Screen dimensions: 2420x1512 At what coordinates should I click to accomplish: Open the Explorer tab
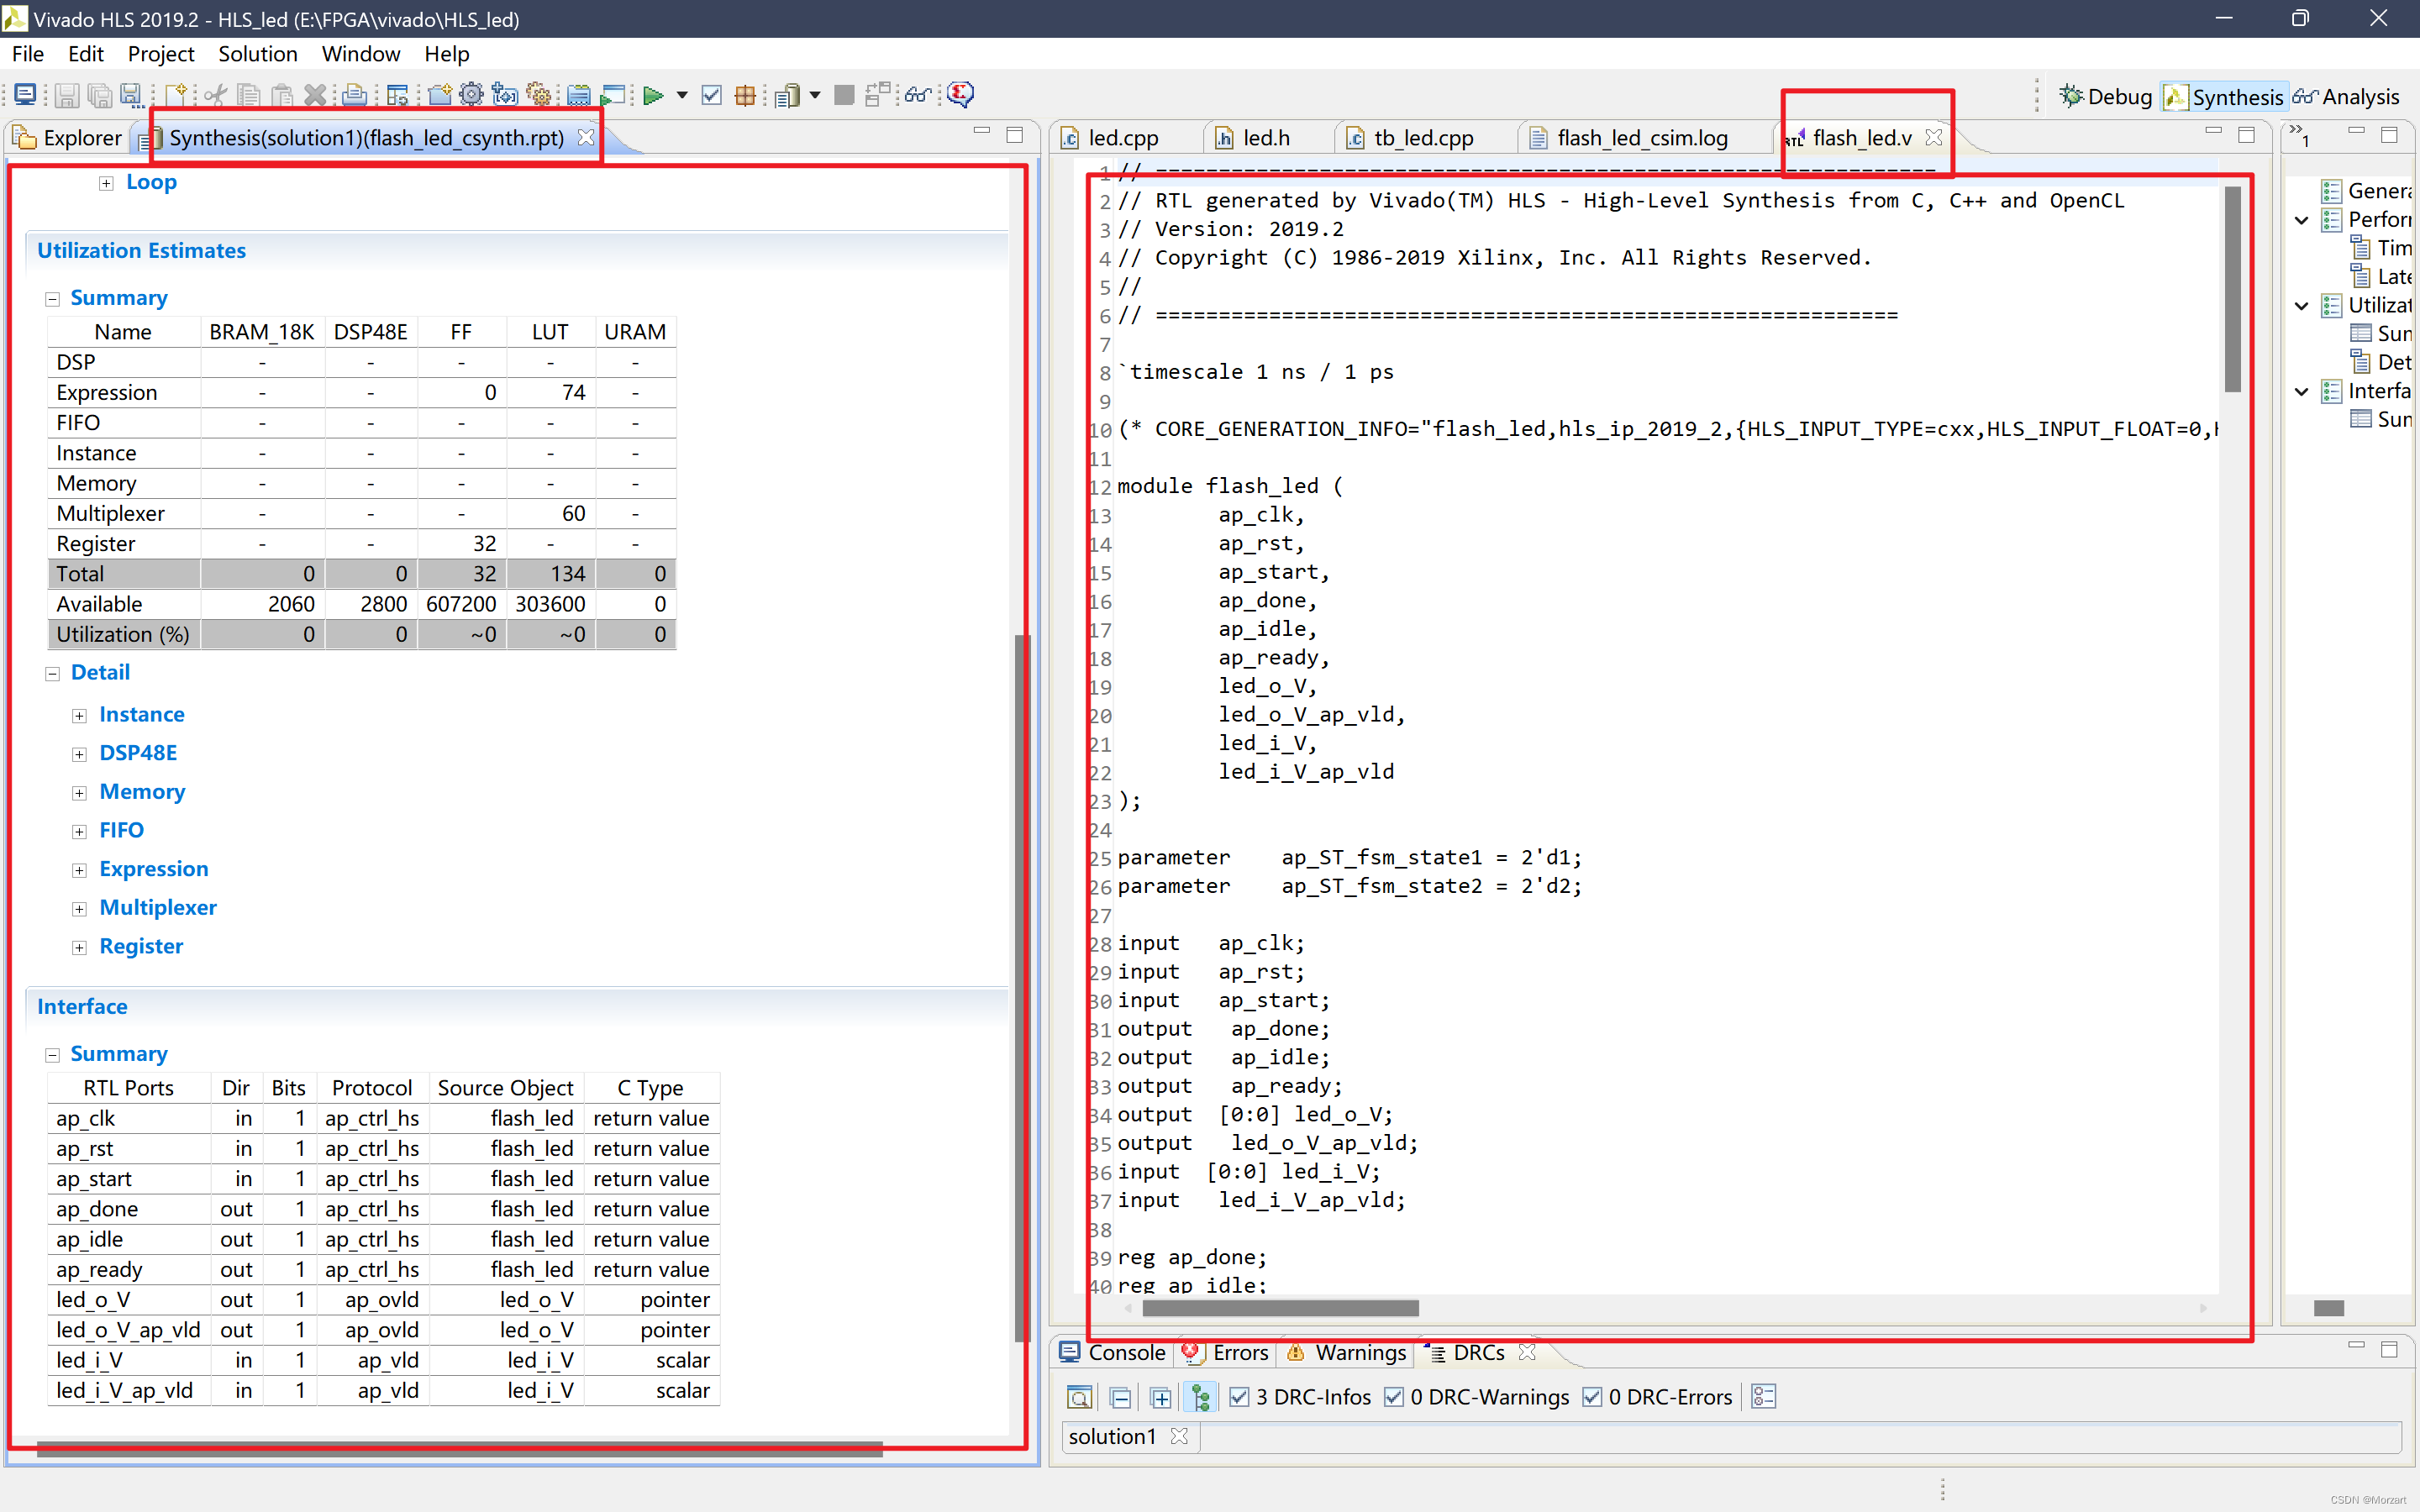tap(67, 138)
